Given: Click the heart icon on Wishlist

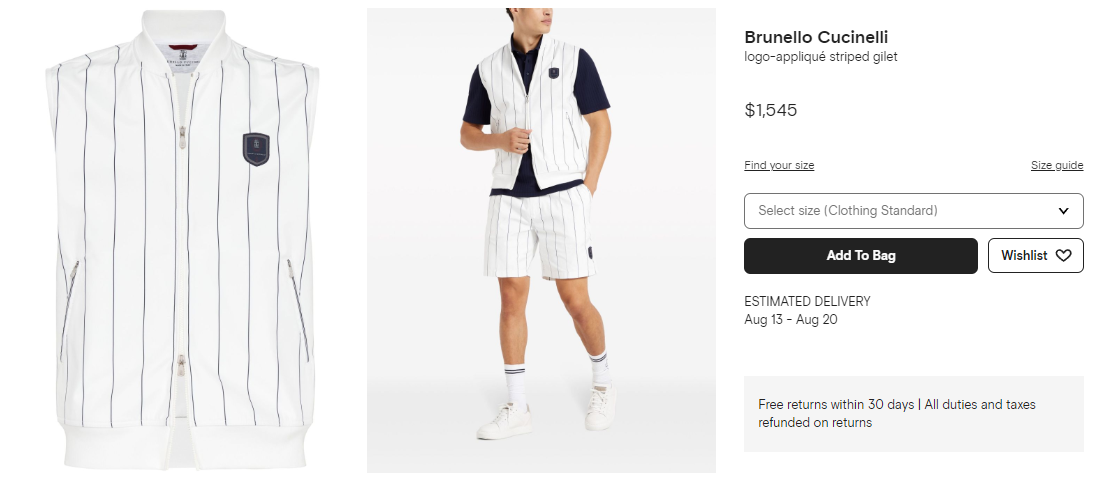Looking at the screenshot, I should point(1063,255).
